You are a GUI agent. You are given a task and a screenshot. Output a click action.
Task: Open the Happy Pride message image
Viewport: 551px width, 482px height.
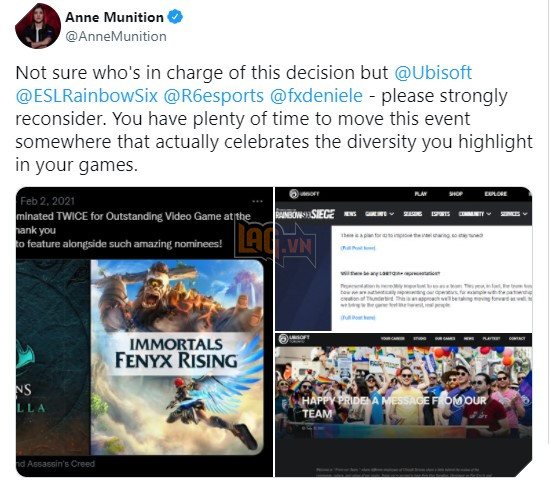(403, 392)
